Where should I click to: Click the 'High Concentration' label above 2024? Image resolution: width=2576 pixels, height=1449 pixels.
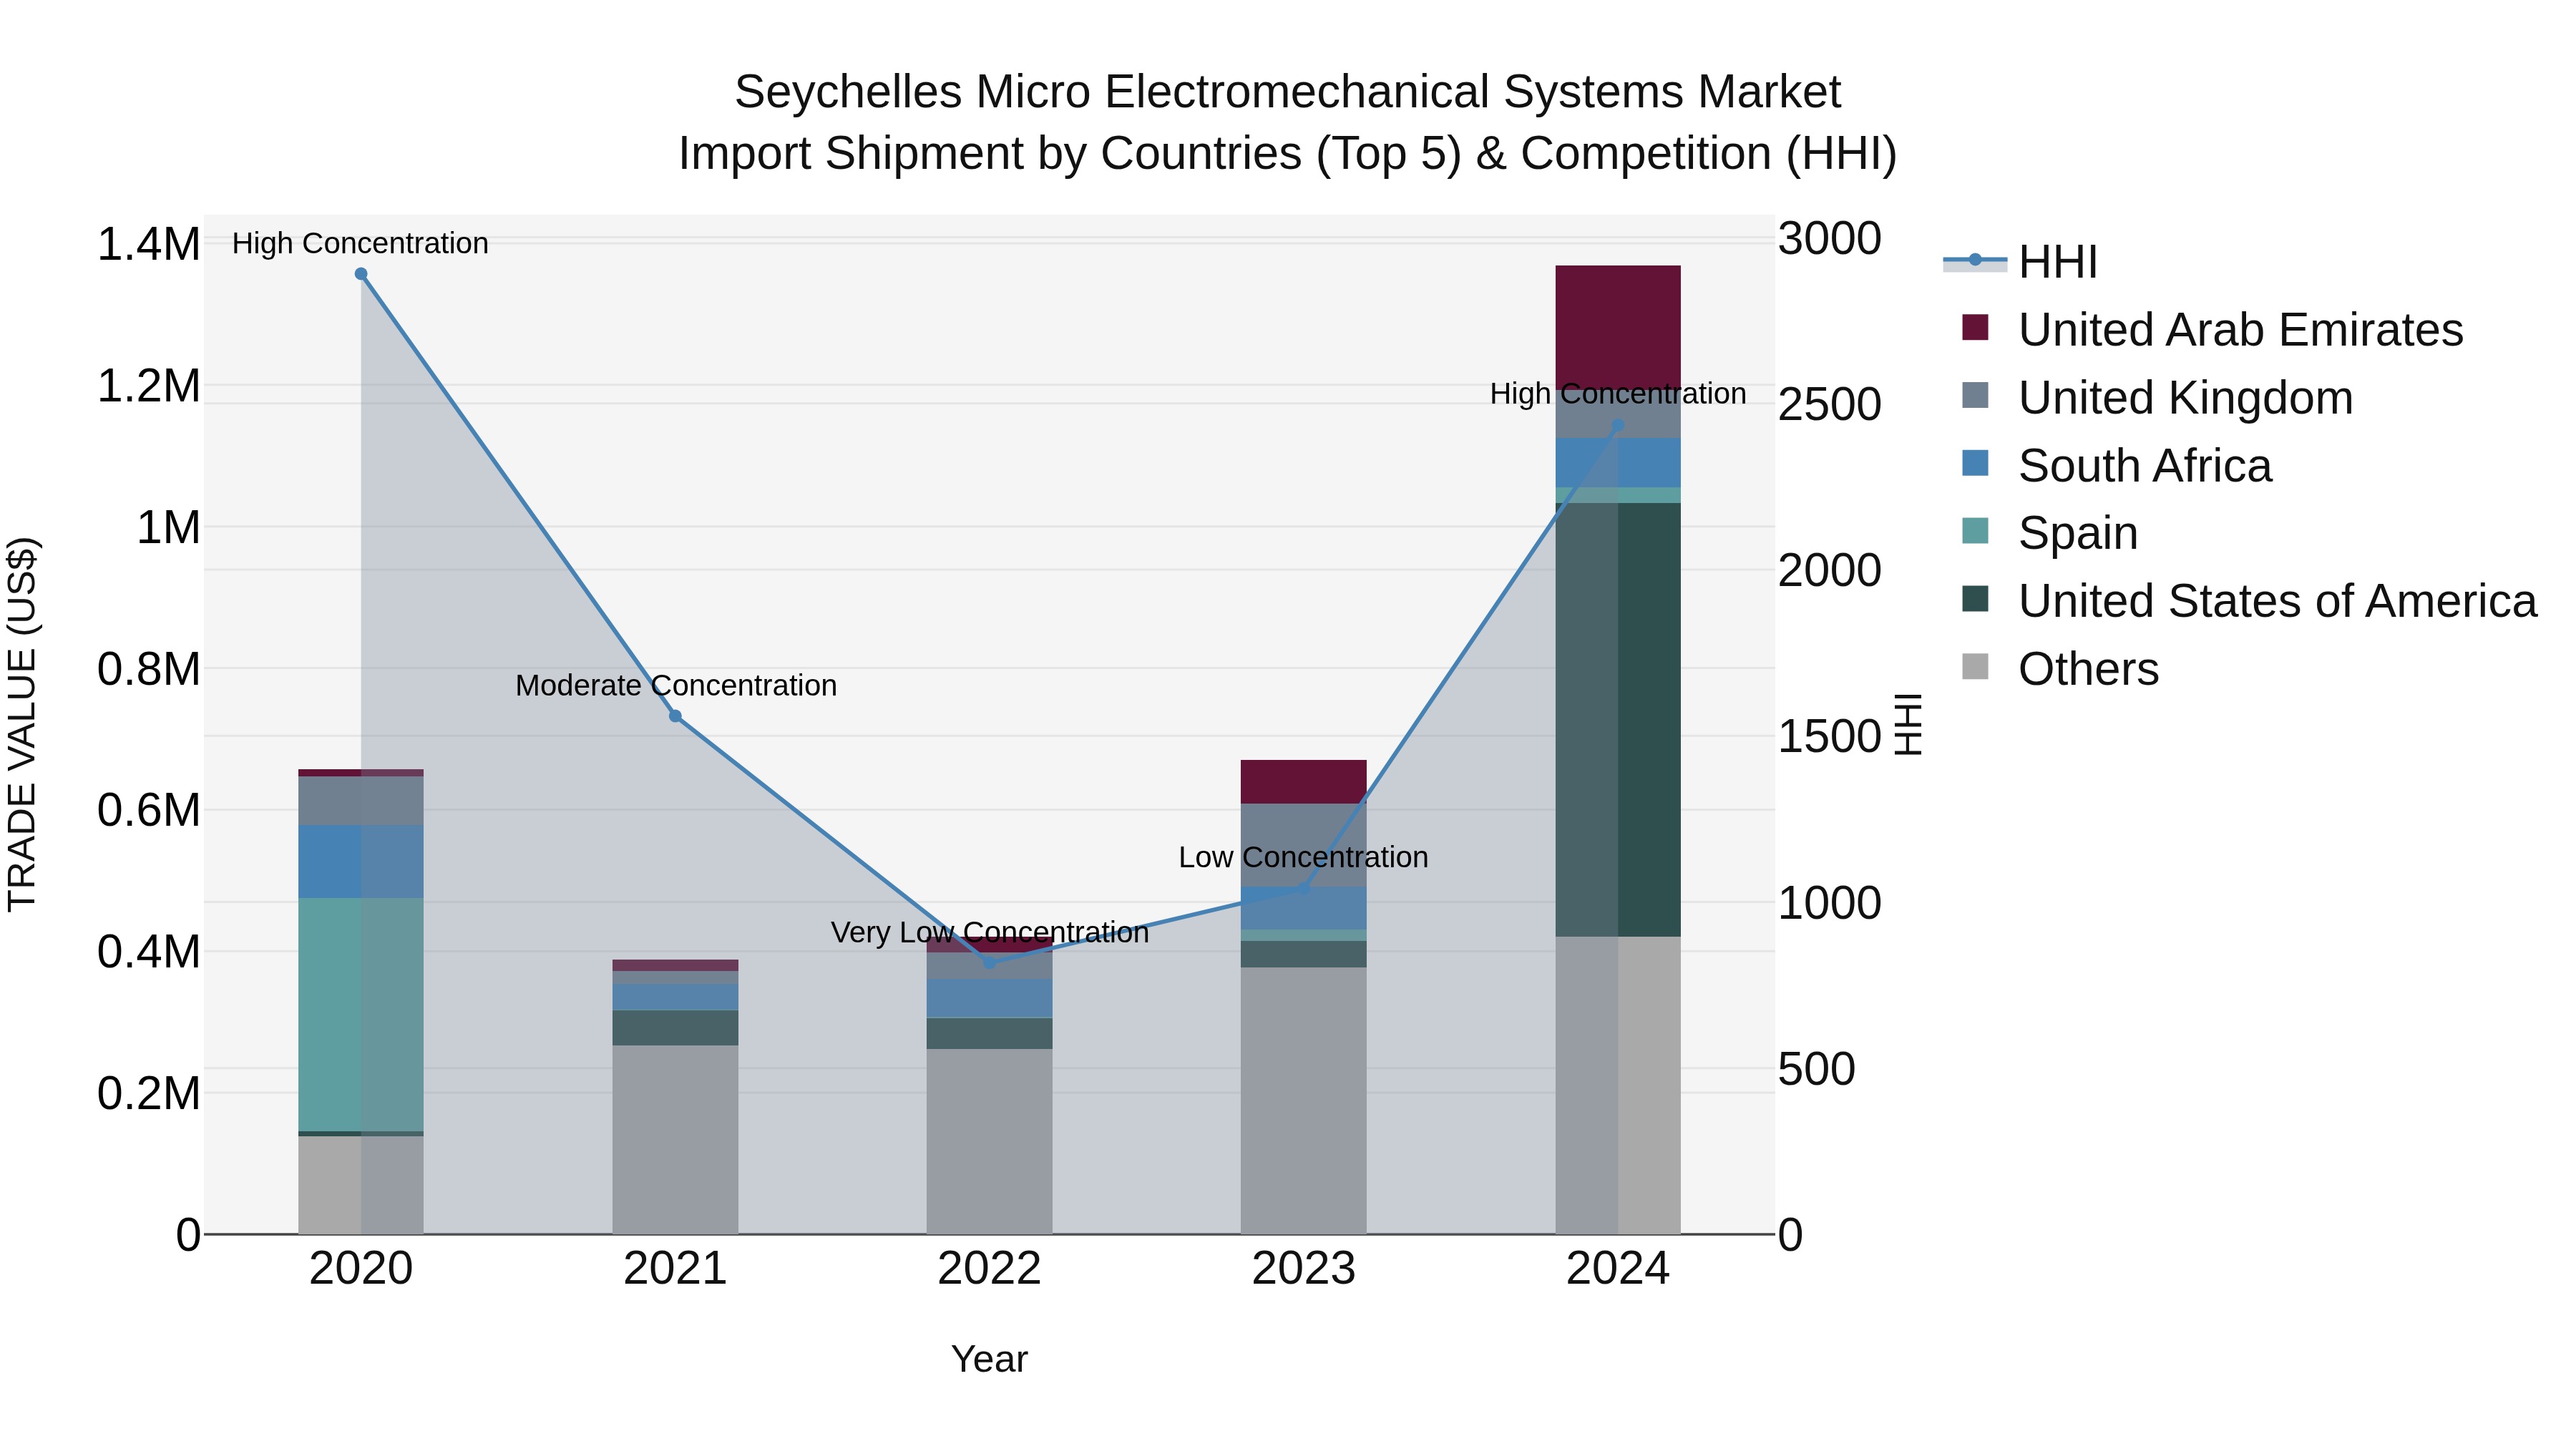coord(1618,394)
